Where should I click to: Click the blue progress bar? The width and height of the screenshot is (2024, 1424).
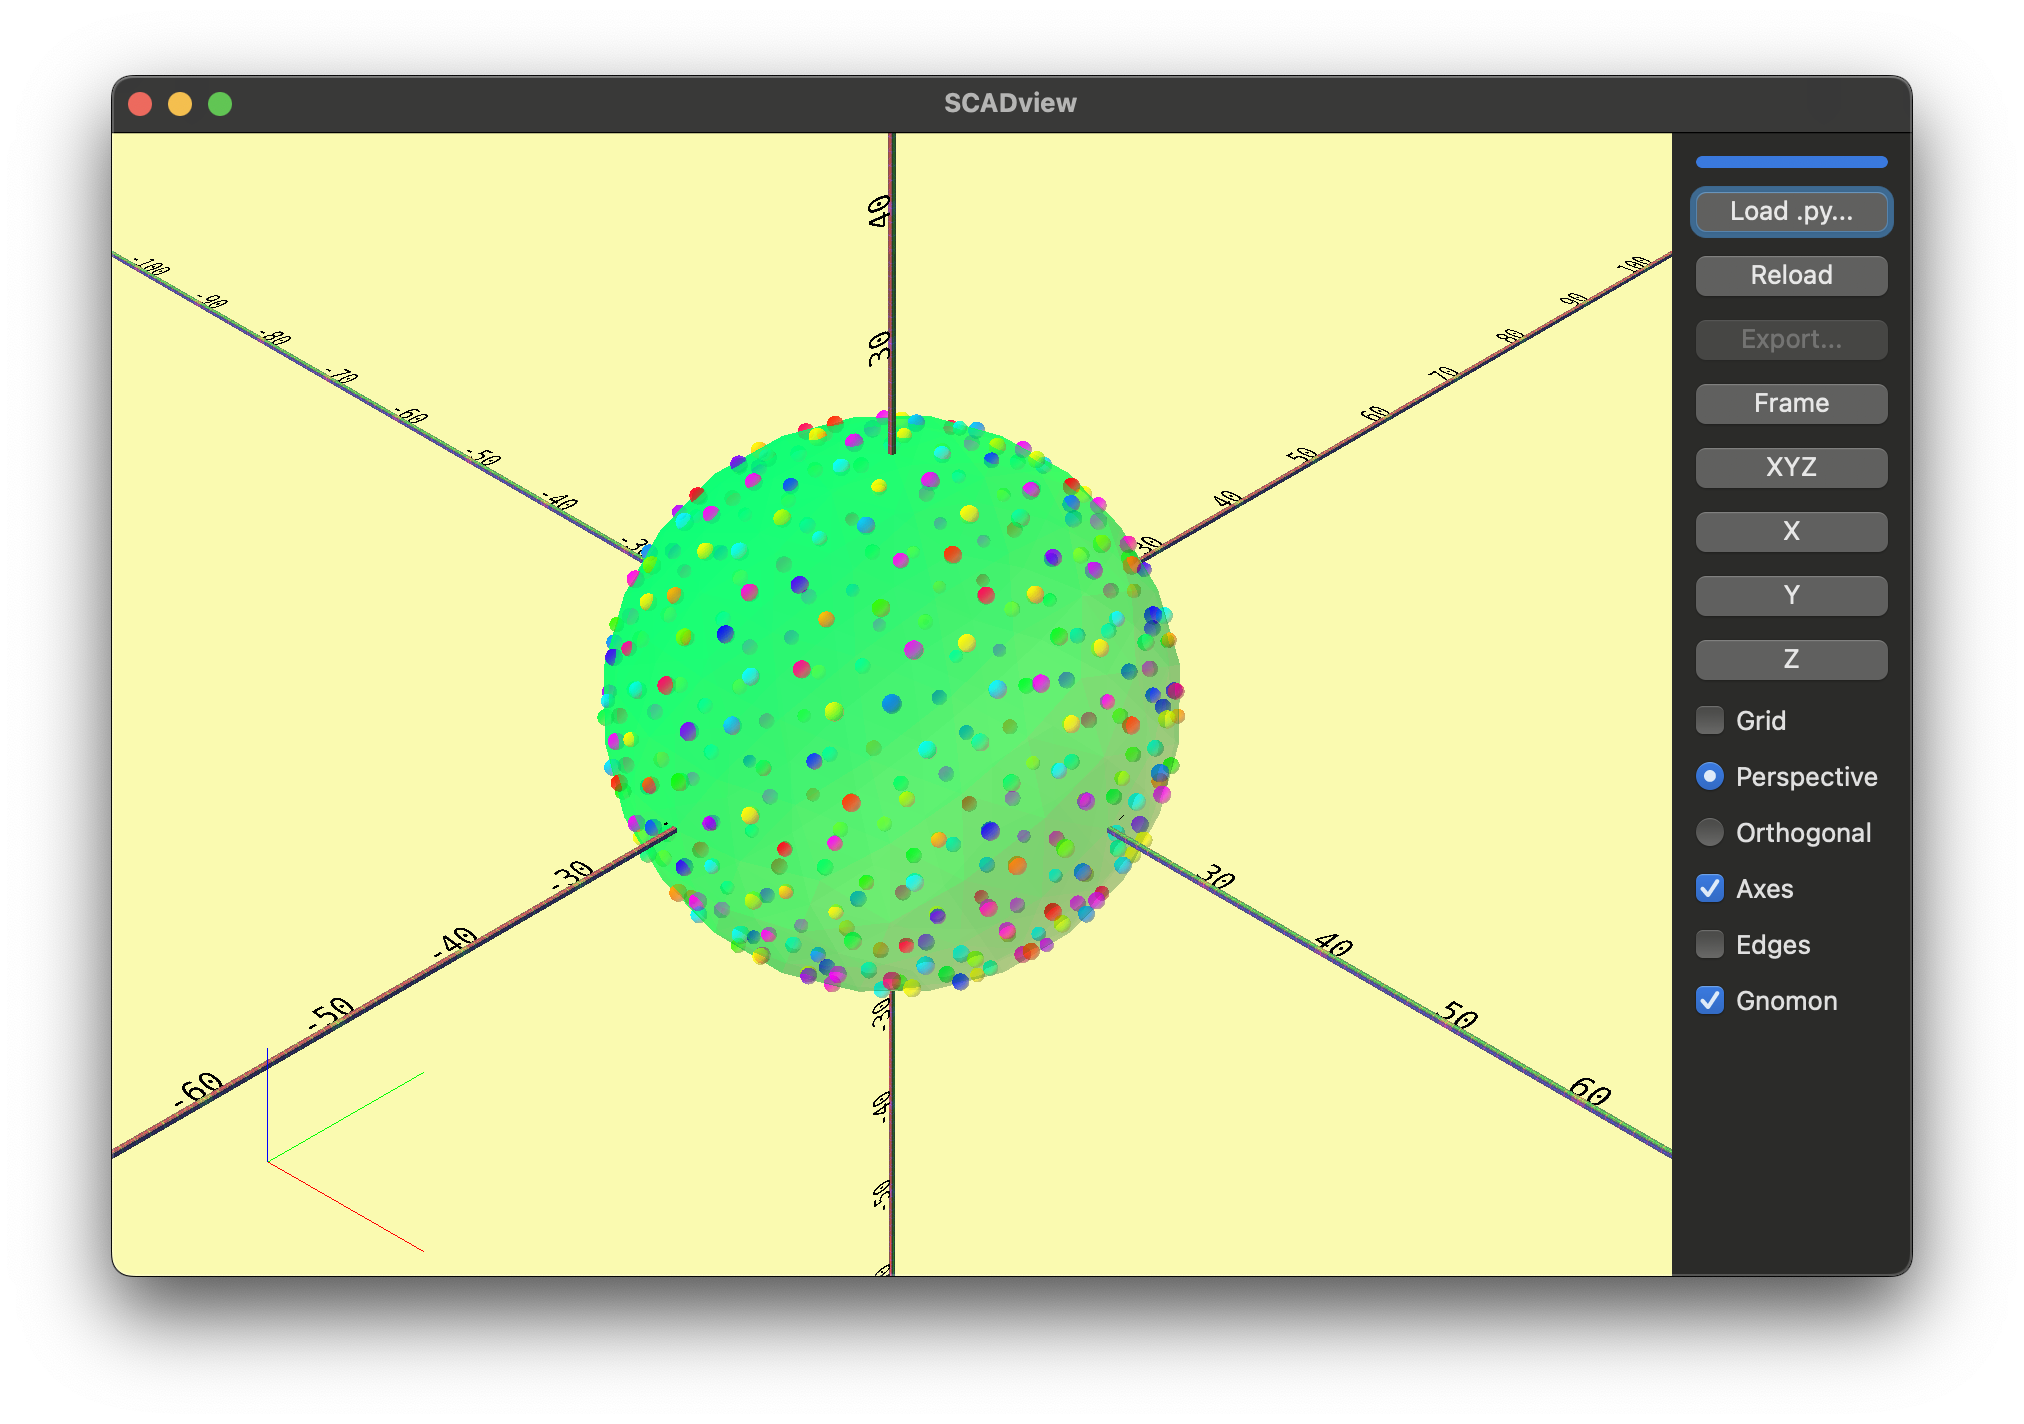pyautogui.click(x=1791, y=162)
